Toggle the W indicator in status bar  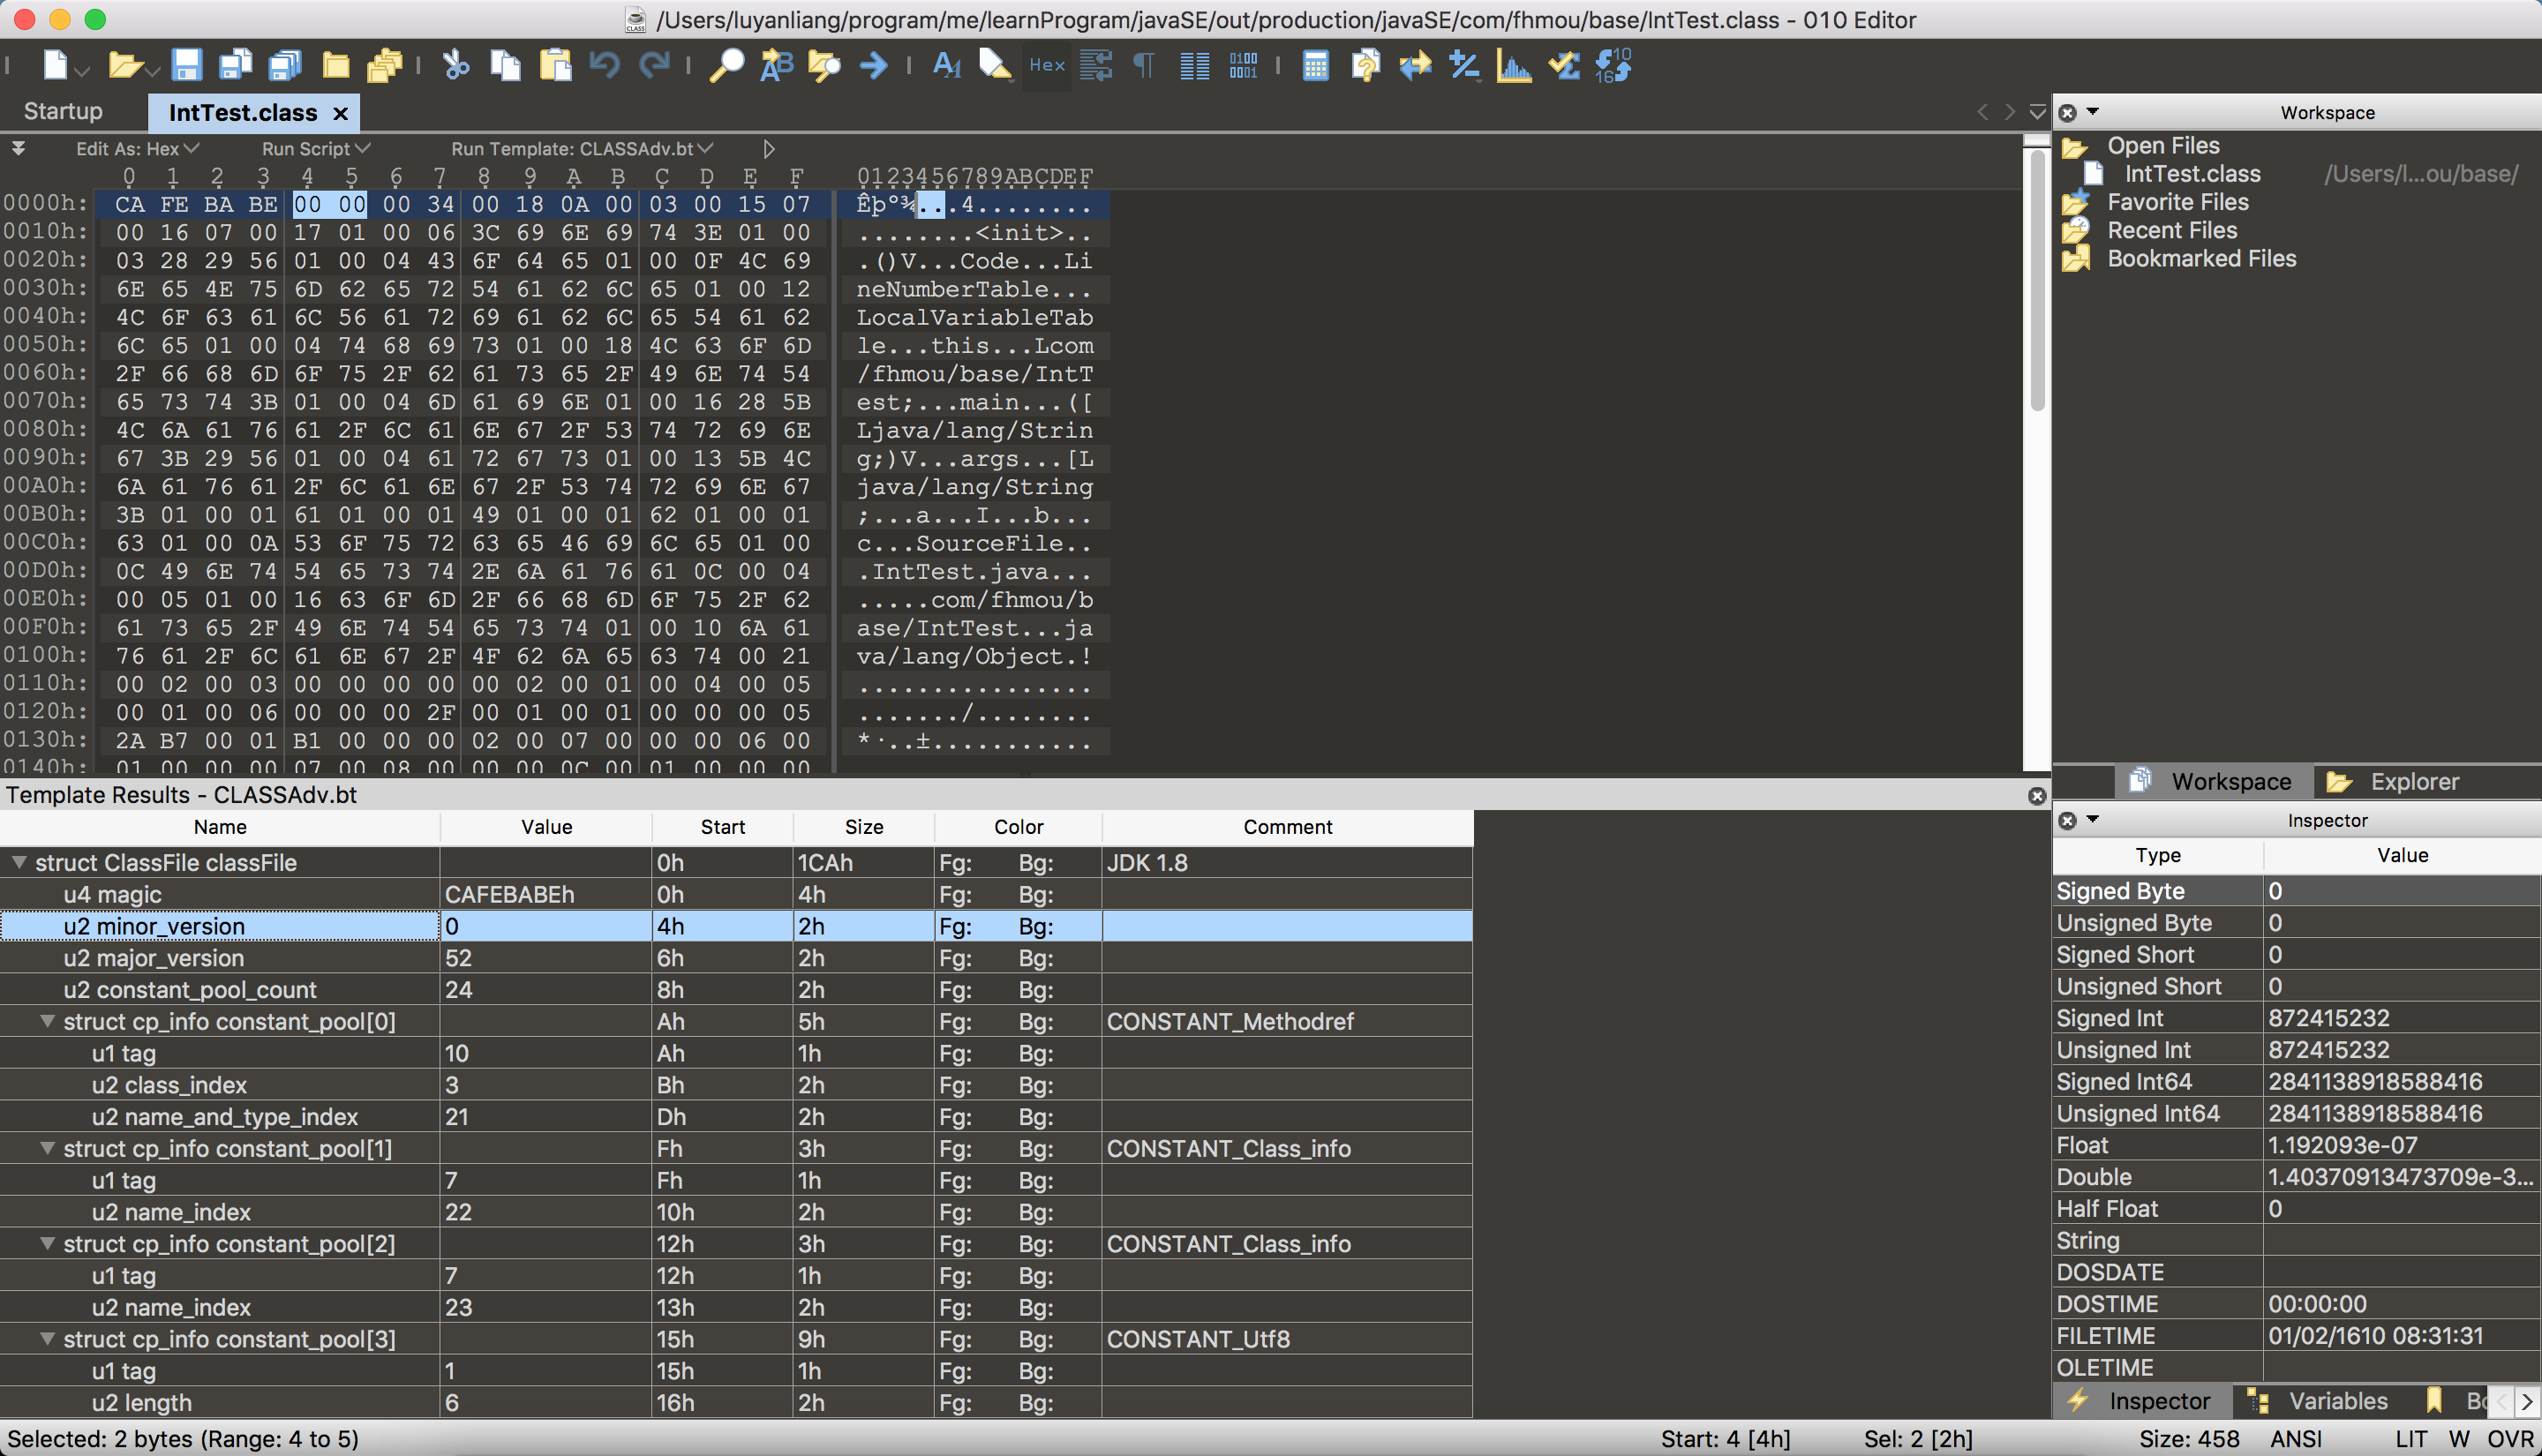tap(2459, 1439)
